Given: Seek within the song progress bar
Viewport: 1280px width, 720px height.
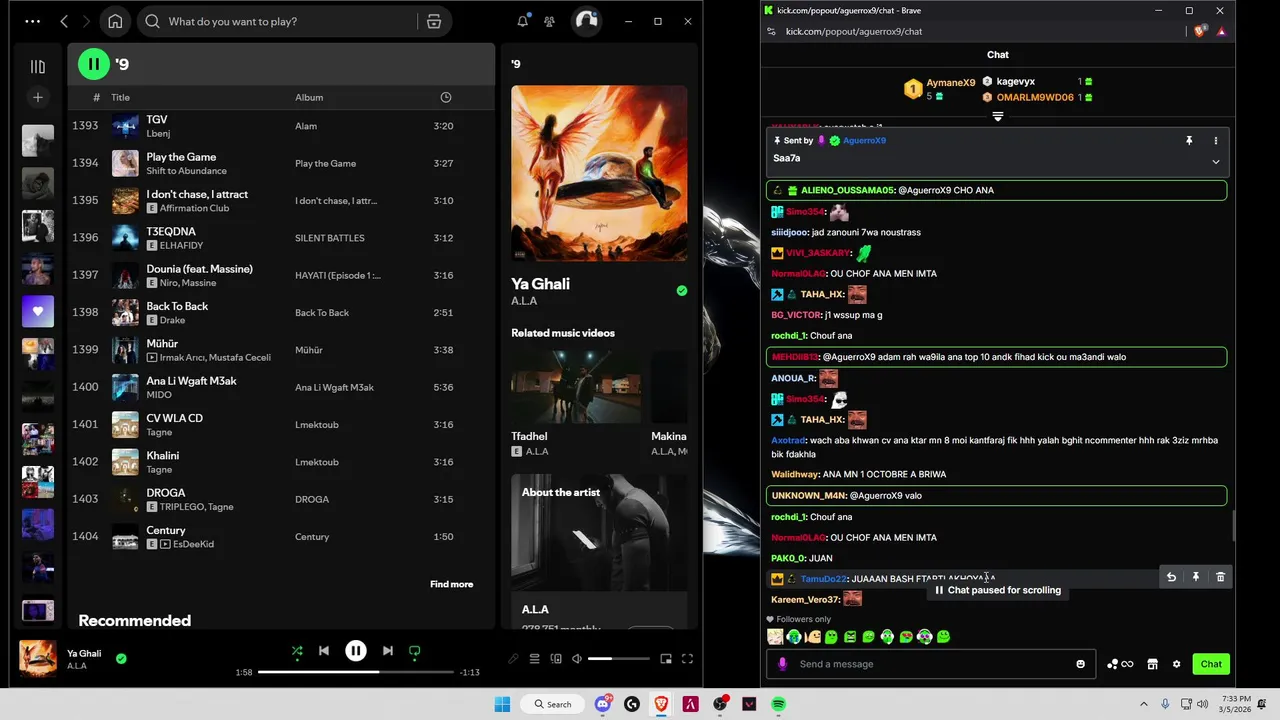Looking at the screenshot, I should [355, 672].
